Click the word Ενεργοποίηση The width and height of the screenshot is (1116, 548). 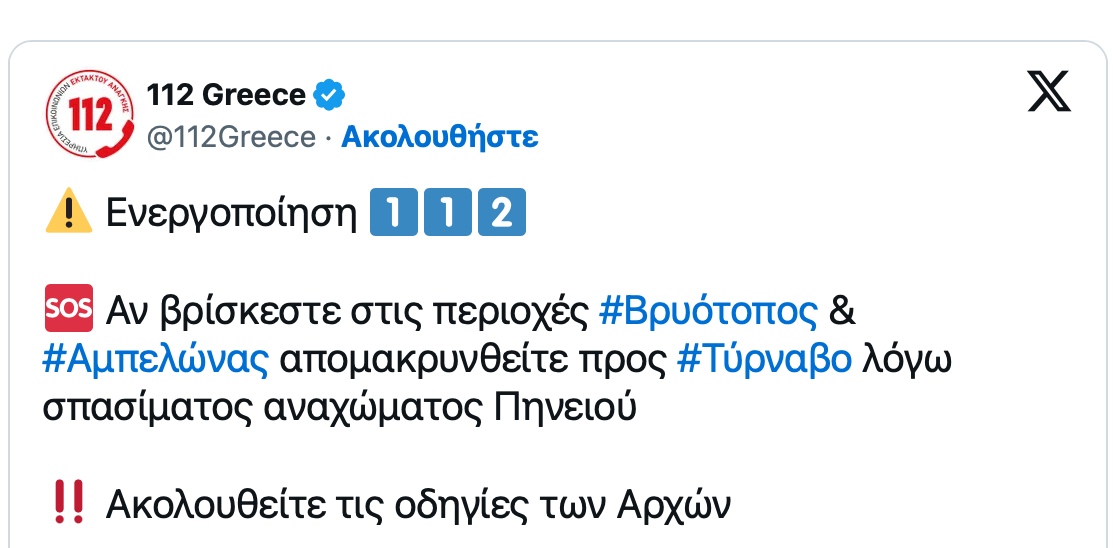pos(232,214)
